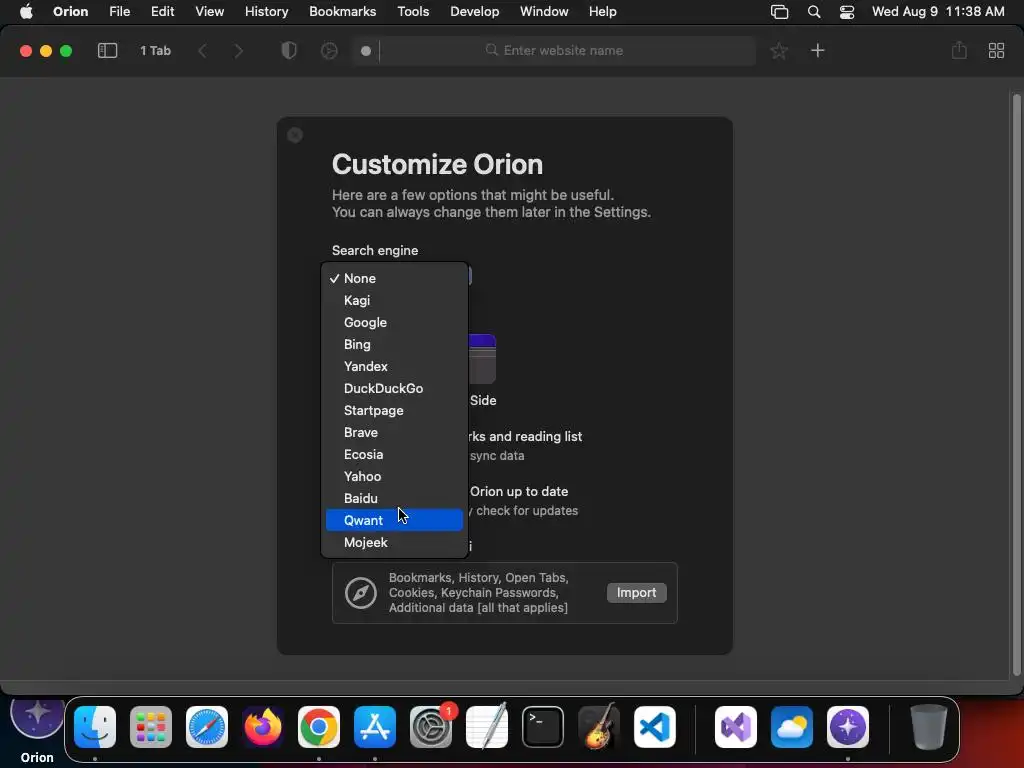1024x768 pixels.
Task: Toggle the sidebar icon in Orion toolbar
Action: point(107,51)
